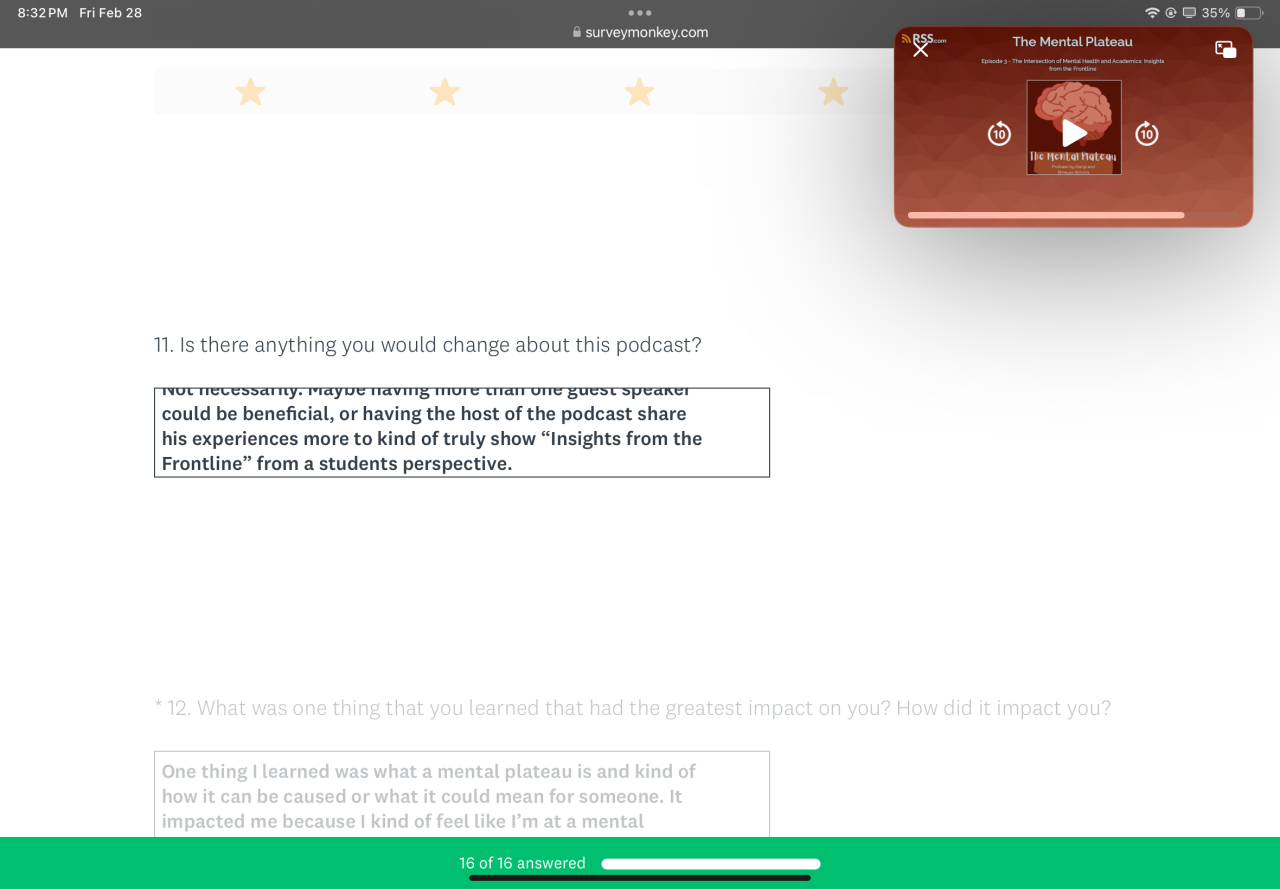Seek along the podcast progress bar
The height and width of the screenshot is (889, 1280).
pos(1073,215)
